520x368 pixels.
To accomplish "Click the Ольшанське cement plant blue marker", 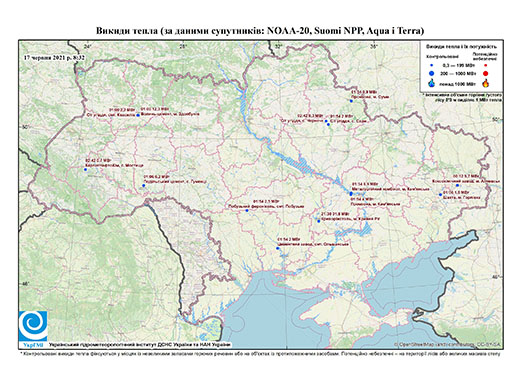I will [278, 248].
